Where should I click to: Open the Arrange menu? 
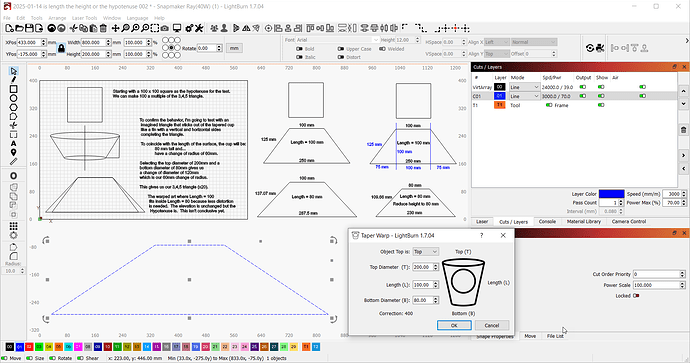[57, 18]
